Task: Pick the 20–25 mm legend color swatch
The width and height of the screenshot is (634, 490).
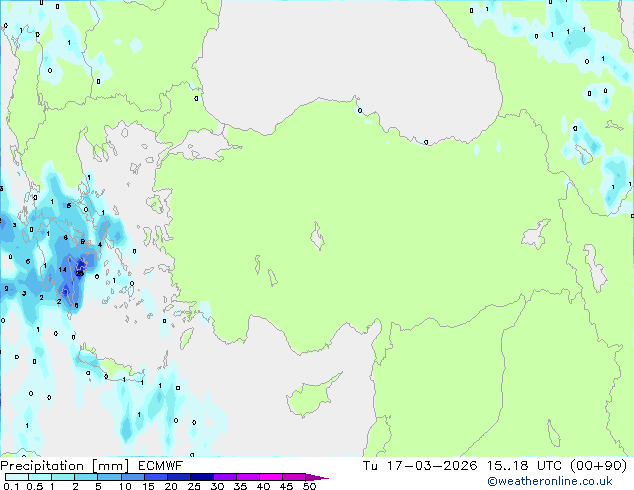Action: (x=178, y=477)
